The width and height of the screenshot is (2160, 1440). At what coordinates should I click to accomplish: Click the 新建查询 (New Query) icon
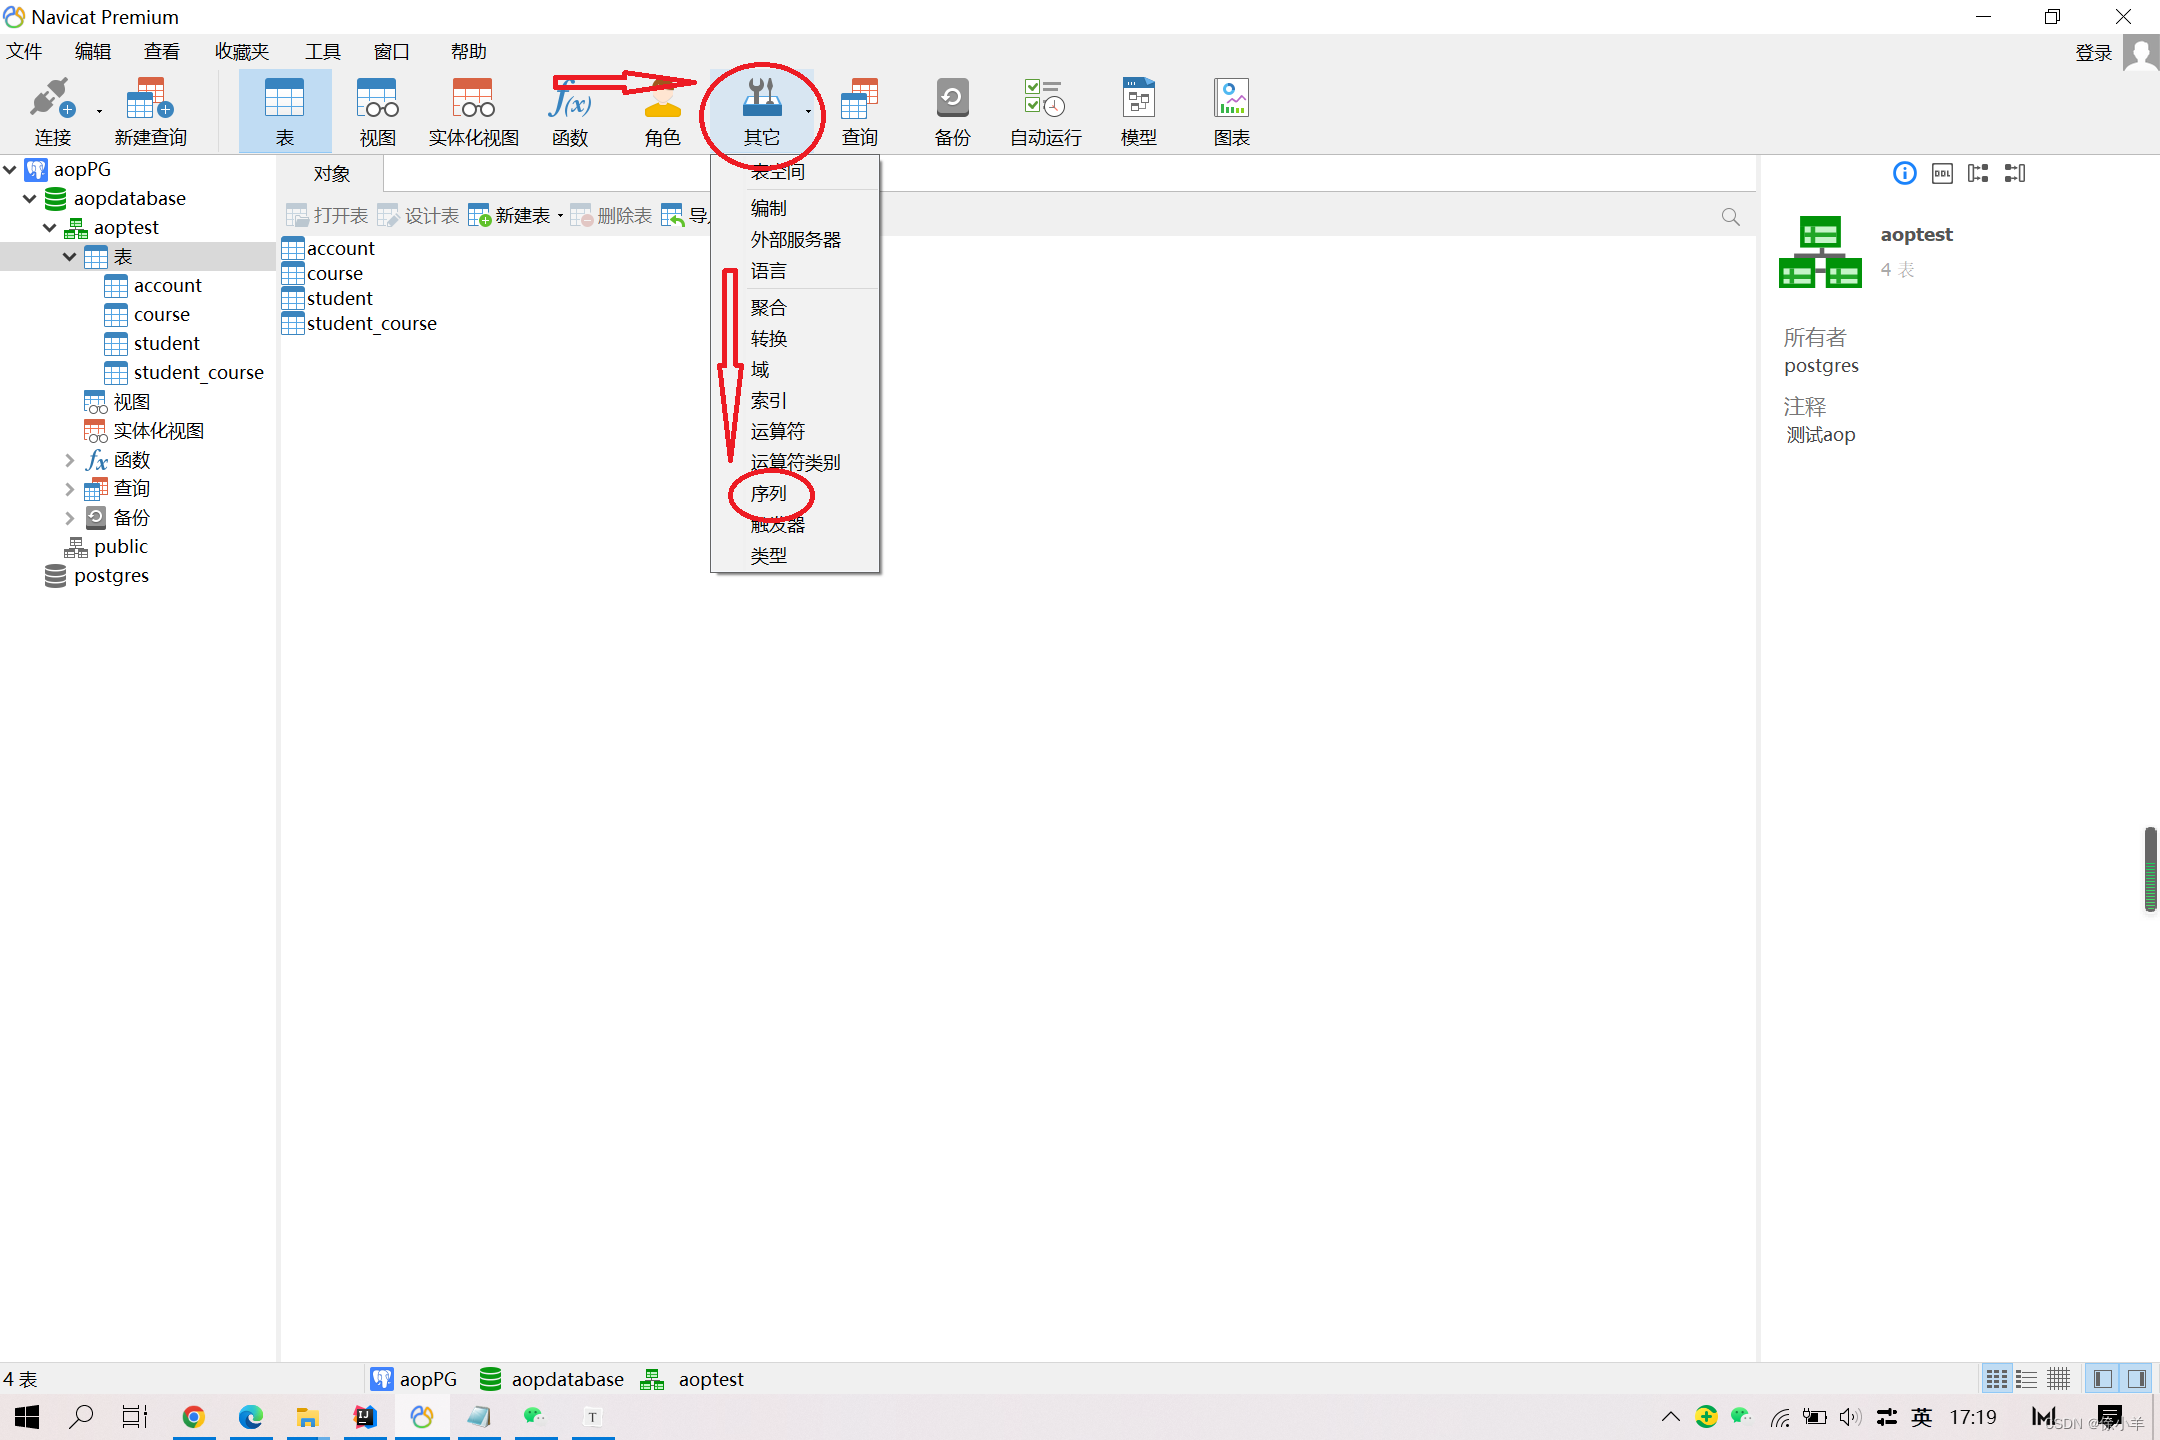click(x=150, y=110)
